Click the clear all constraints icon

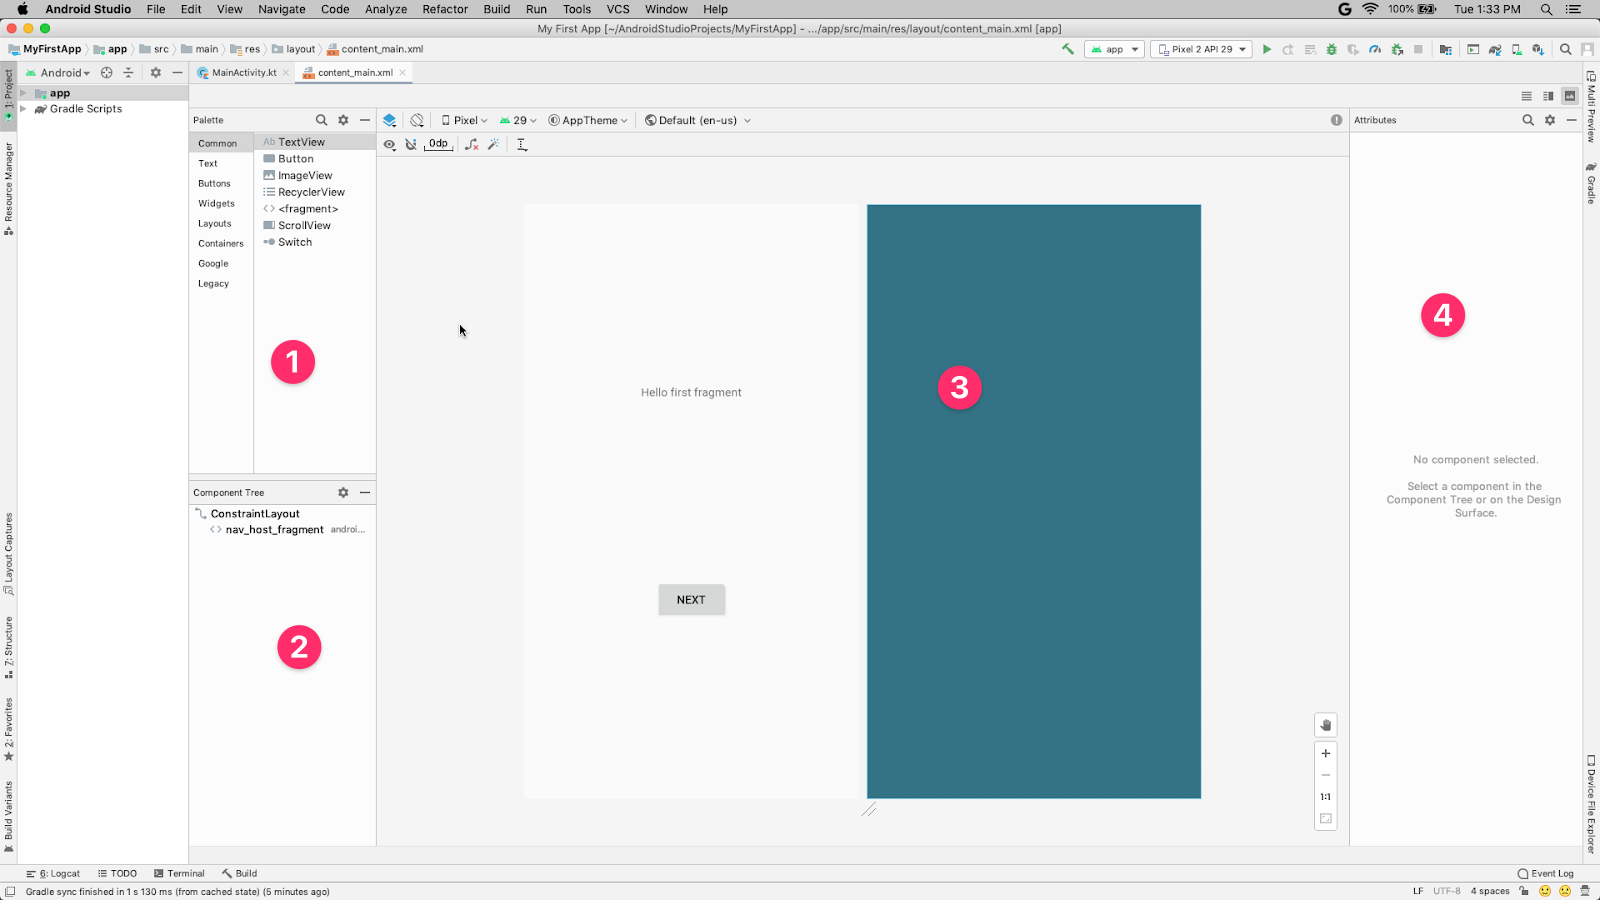tap(472, 144)
